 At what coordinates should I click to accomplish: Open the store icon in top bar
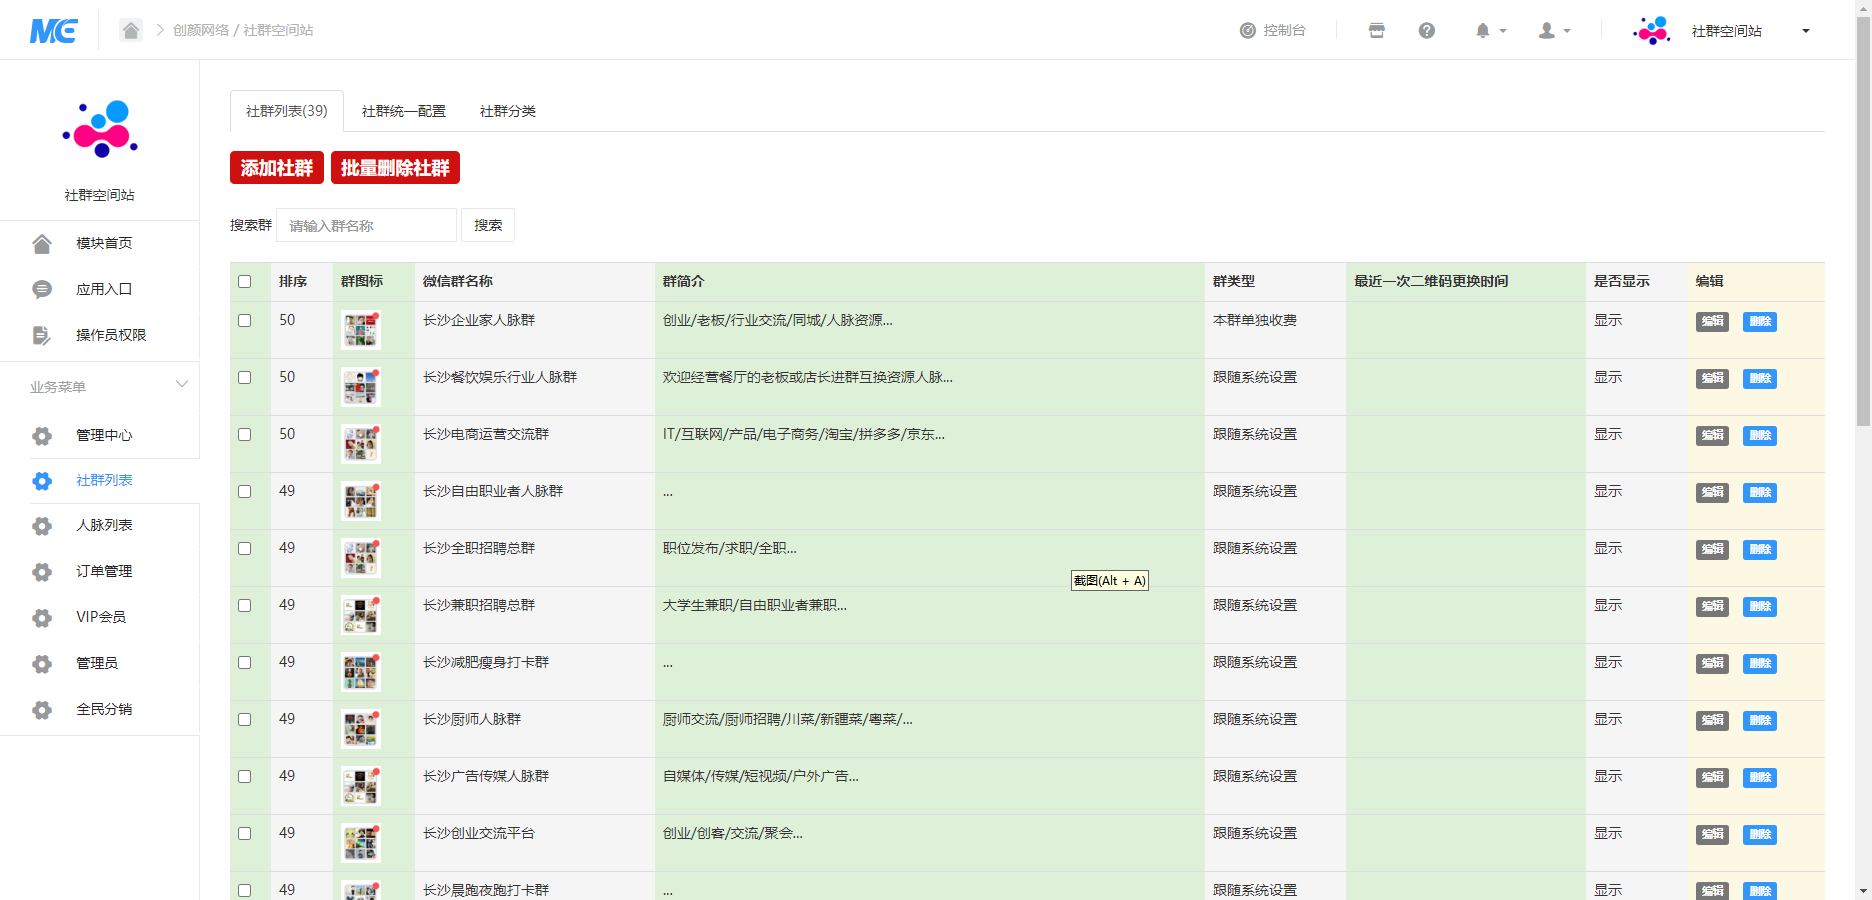click(x=1377, y=31)
